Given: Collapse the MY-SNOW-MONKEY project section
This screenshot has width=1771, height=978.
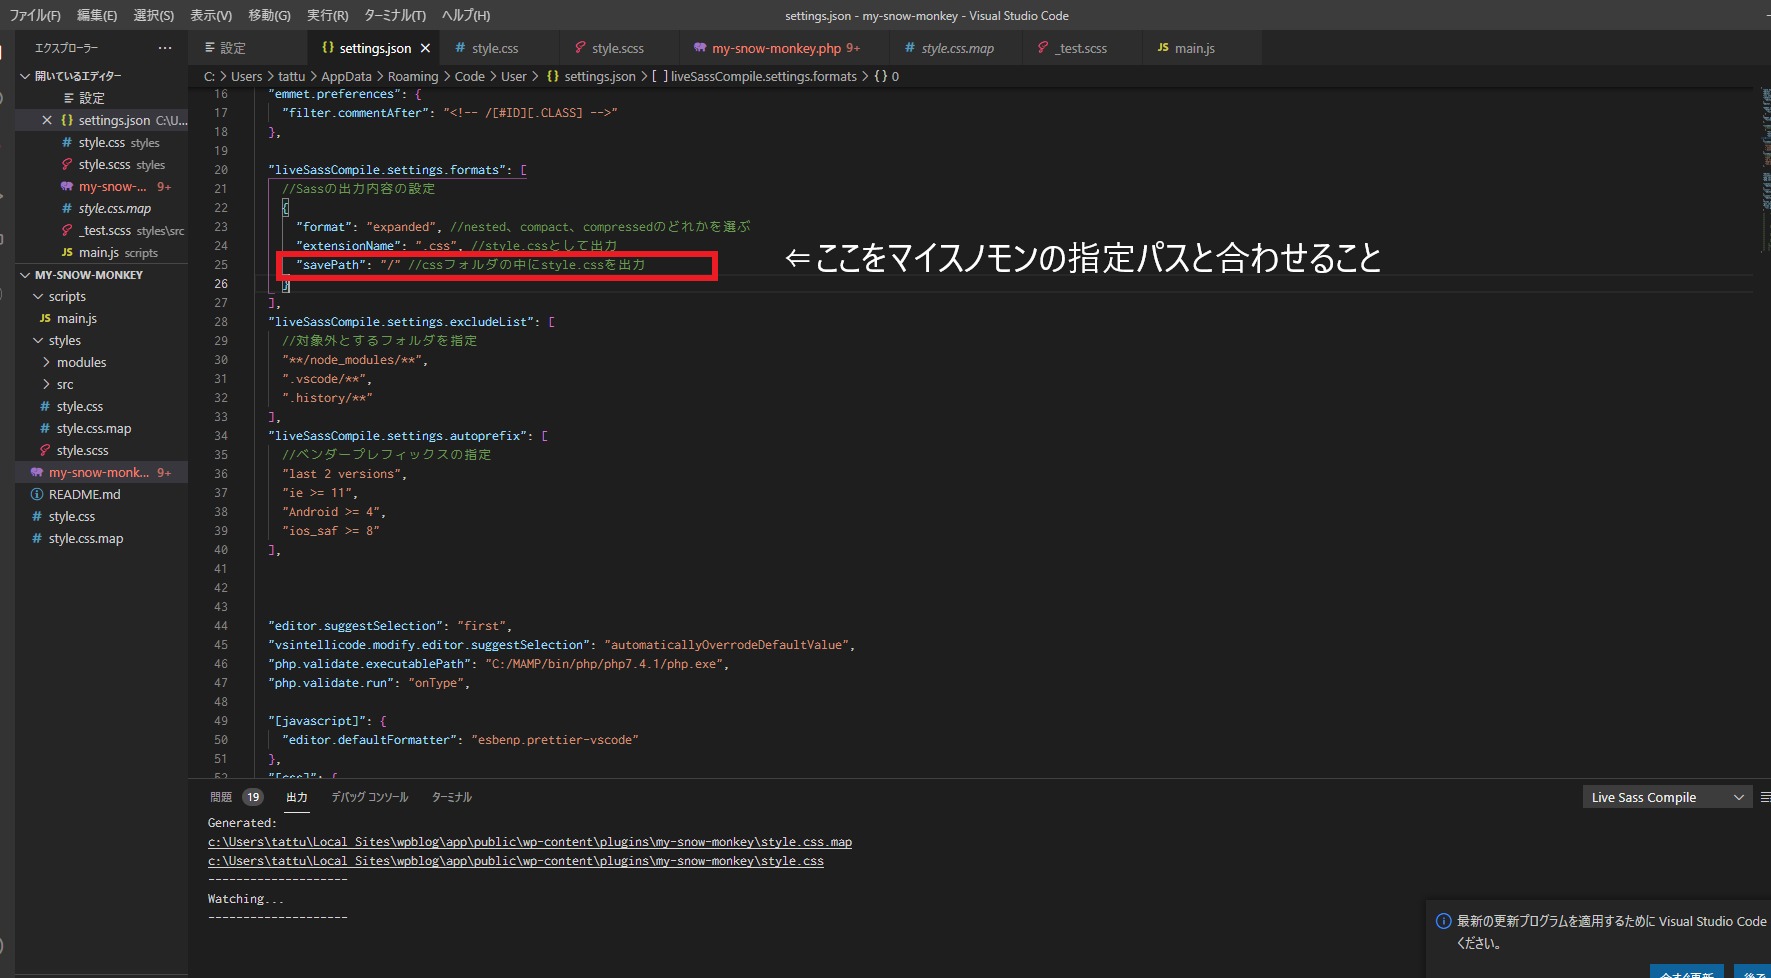Looking at the screenshot, I should click(x=102, y=275).
